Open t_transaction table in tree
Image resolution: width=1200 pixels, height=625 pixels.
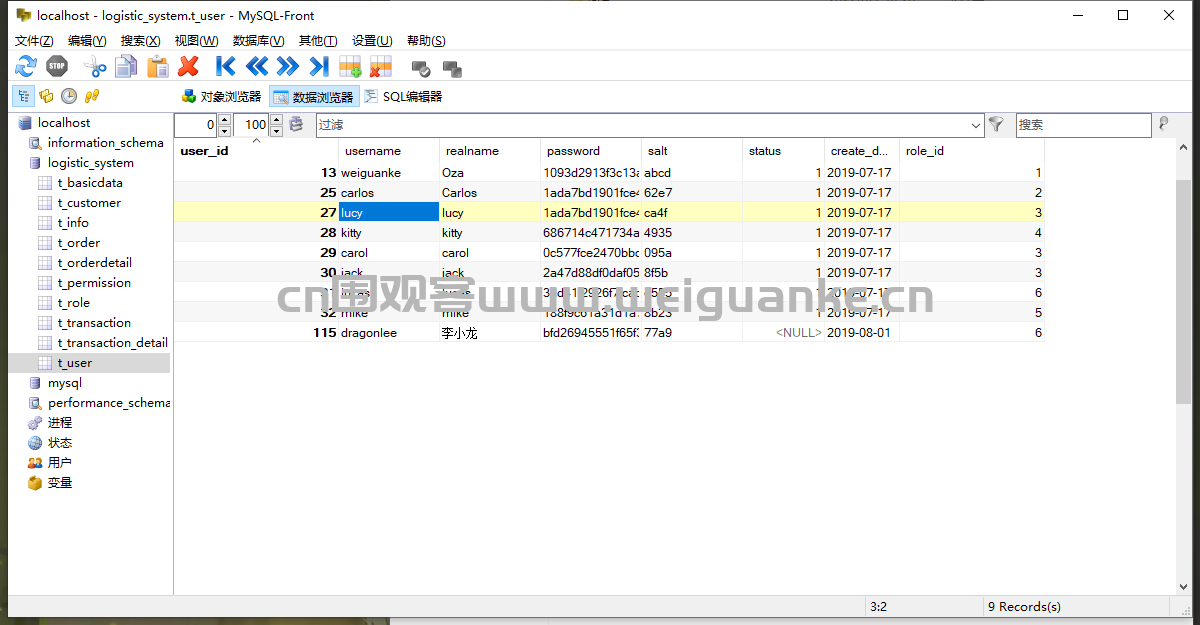point(94,323)
